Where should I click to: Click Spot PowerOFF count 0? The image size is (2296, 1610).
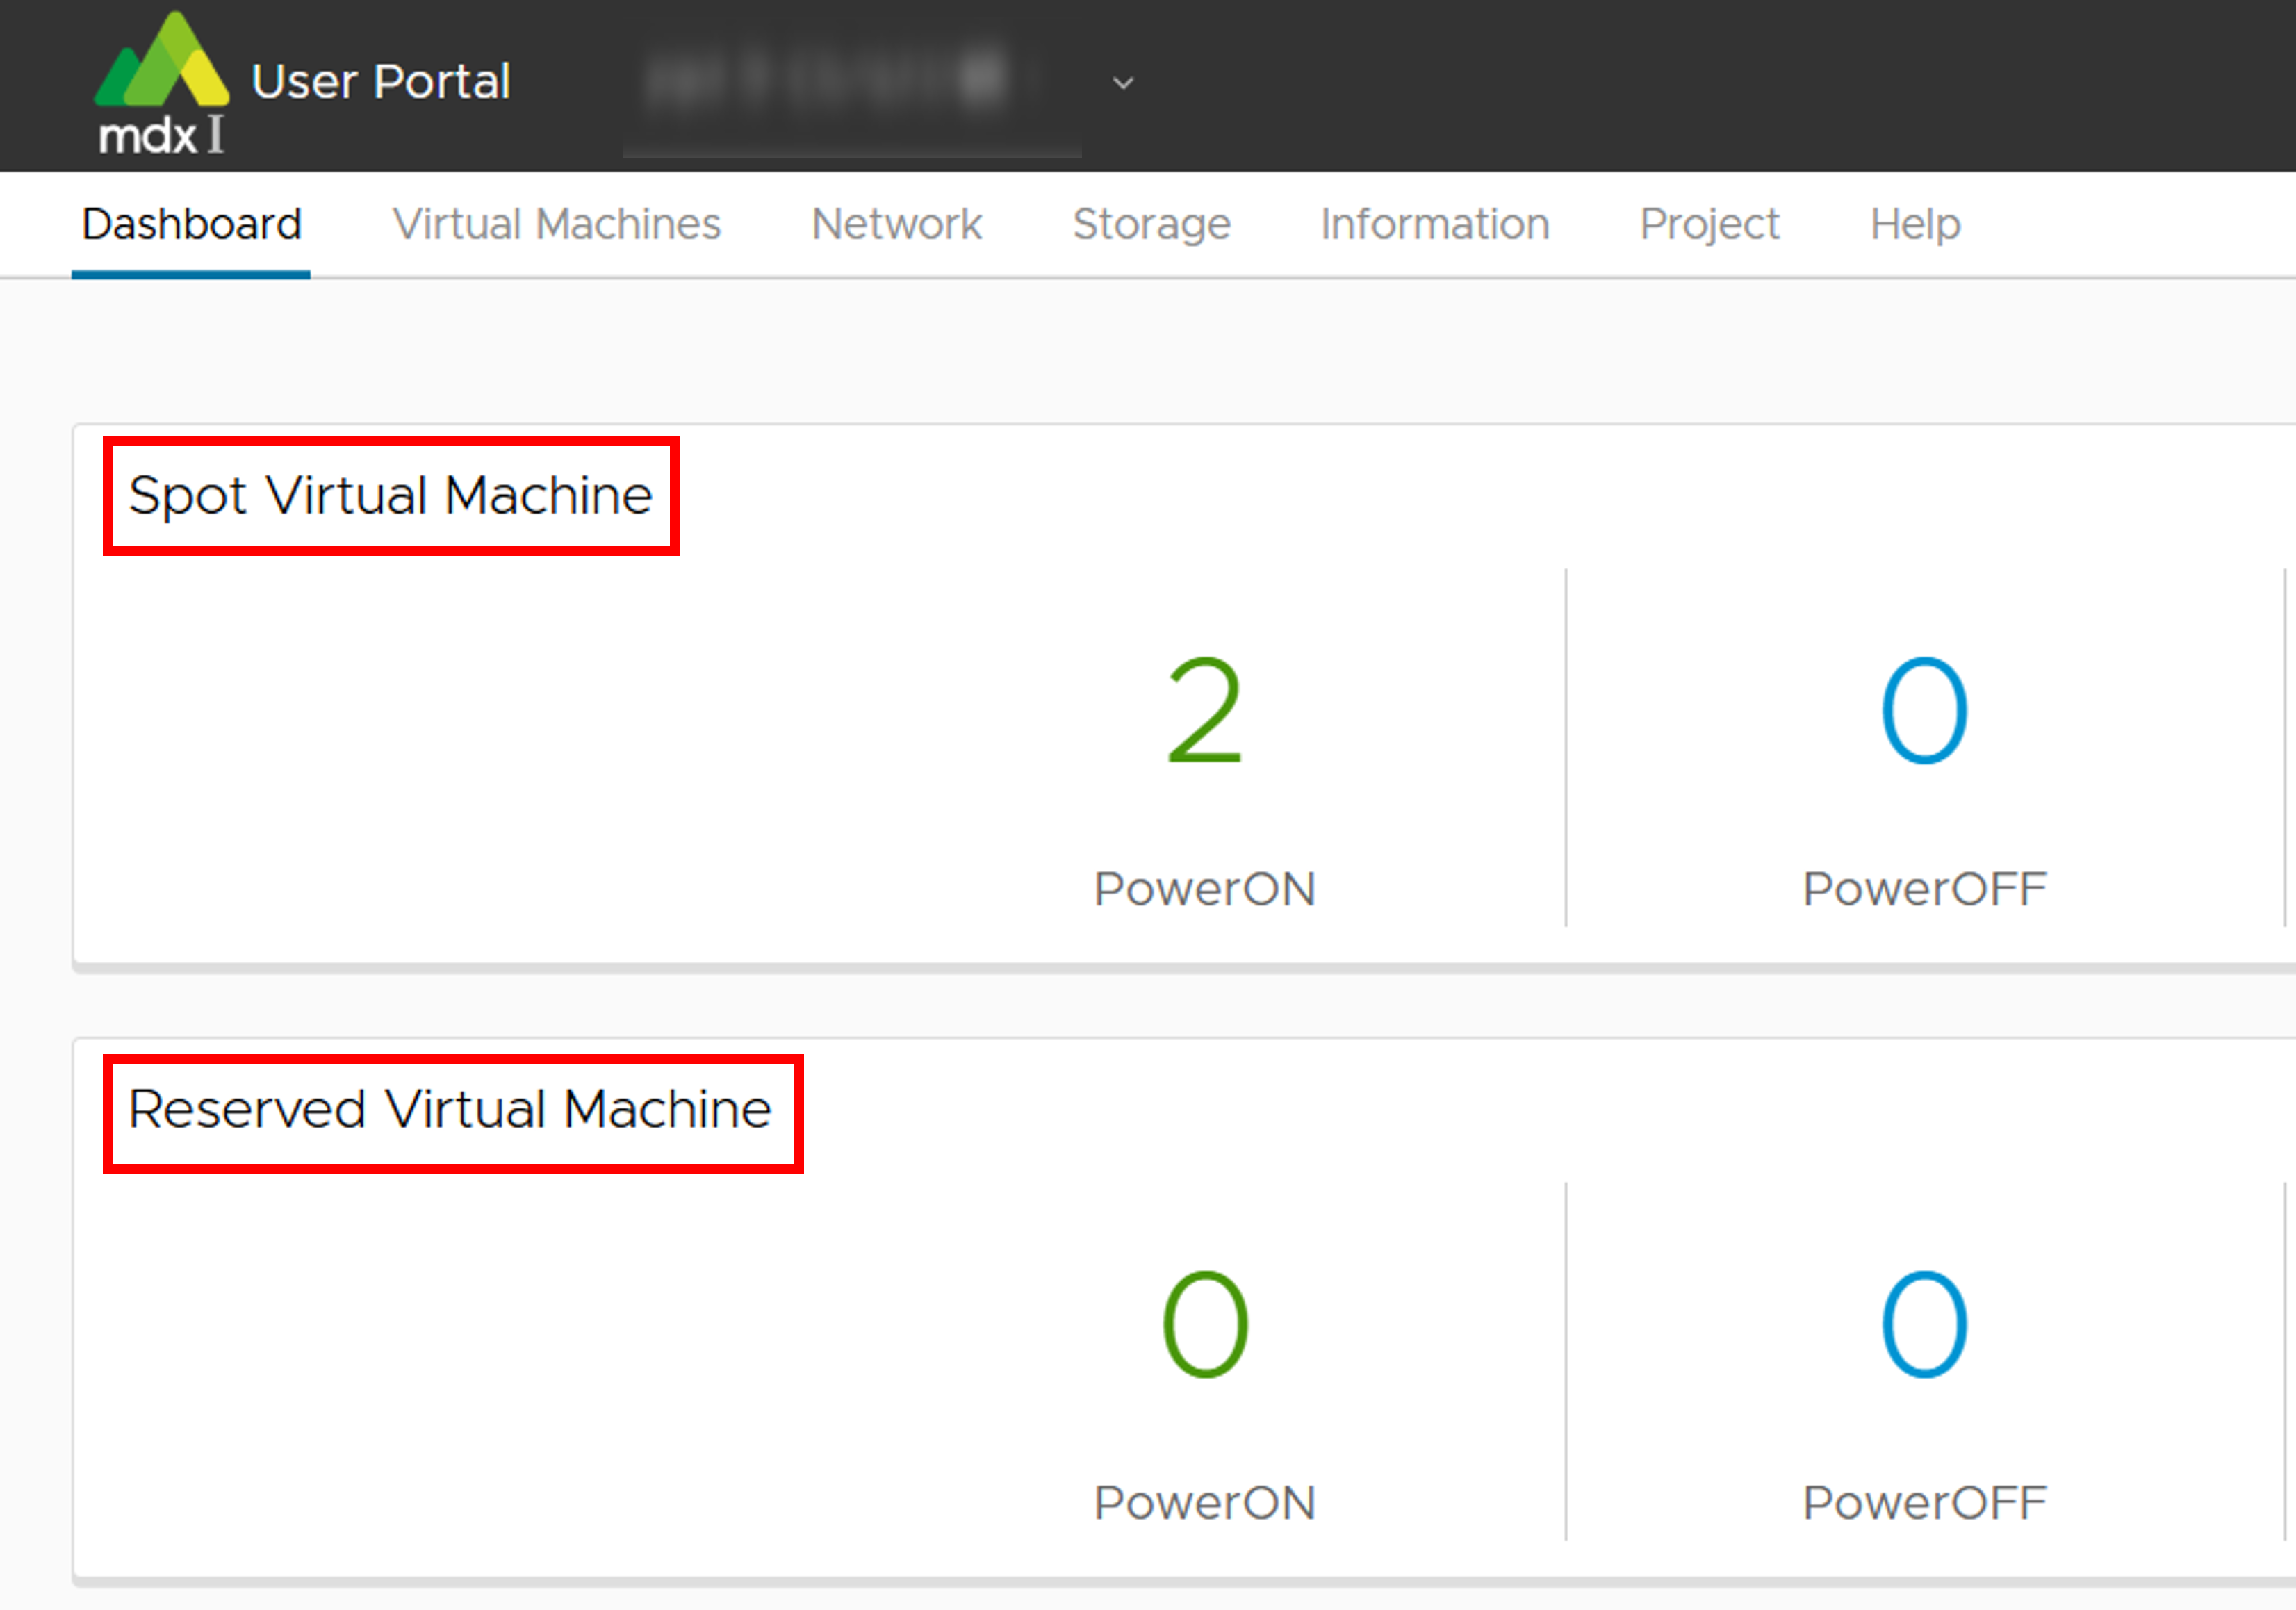[x=1924, y=711]
